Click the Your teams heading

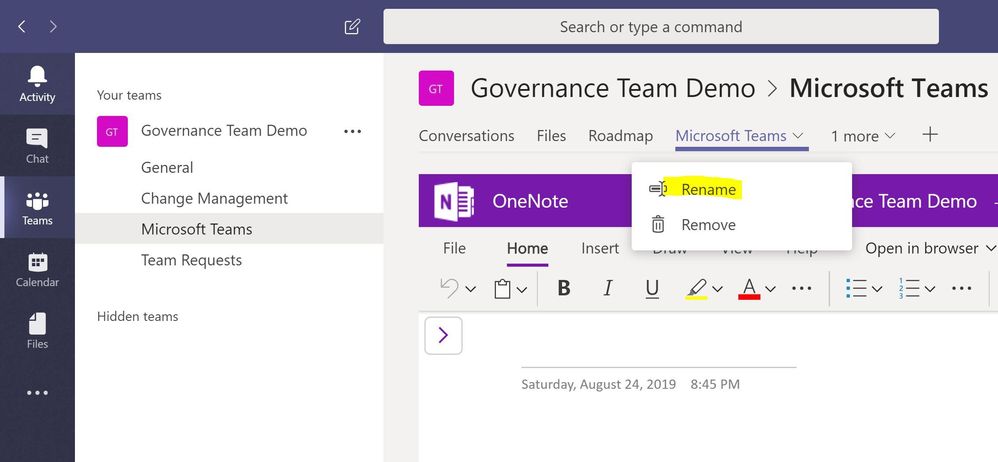click(x=129, y=95)
